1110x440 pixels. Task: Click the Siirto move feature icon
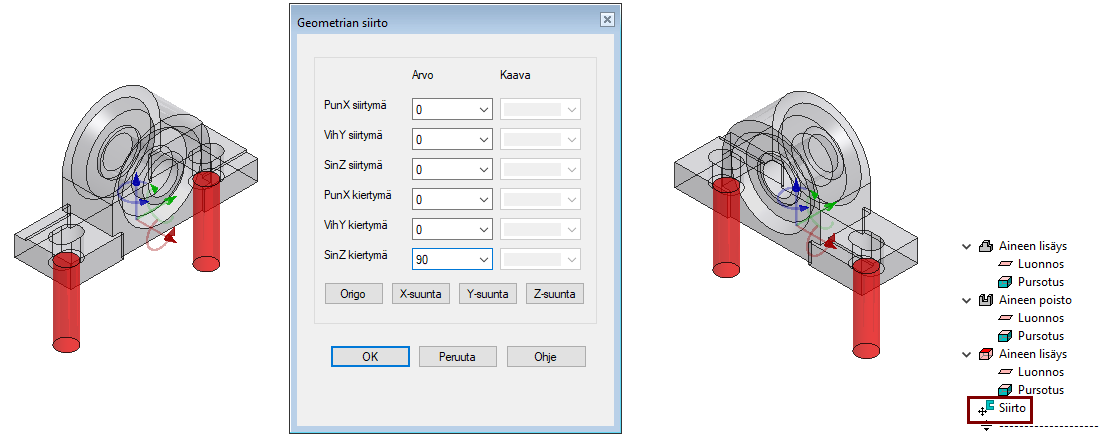986,408
